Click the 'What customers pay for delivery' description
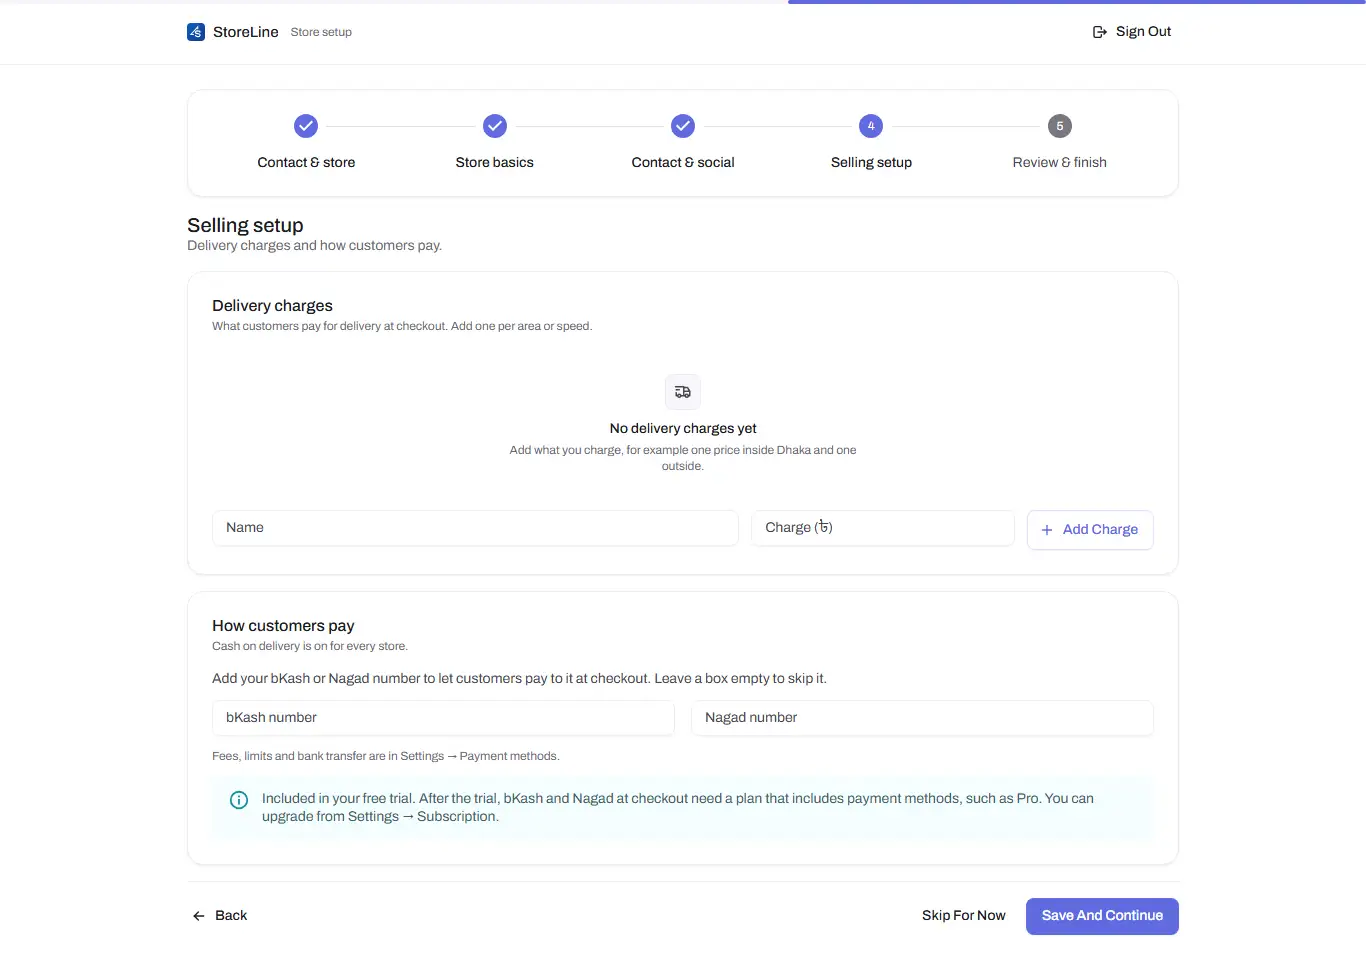Viewport: 1366px width, 959px height. click(x=402, y=326)
